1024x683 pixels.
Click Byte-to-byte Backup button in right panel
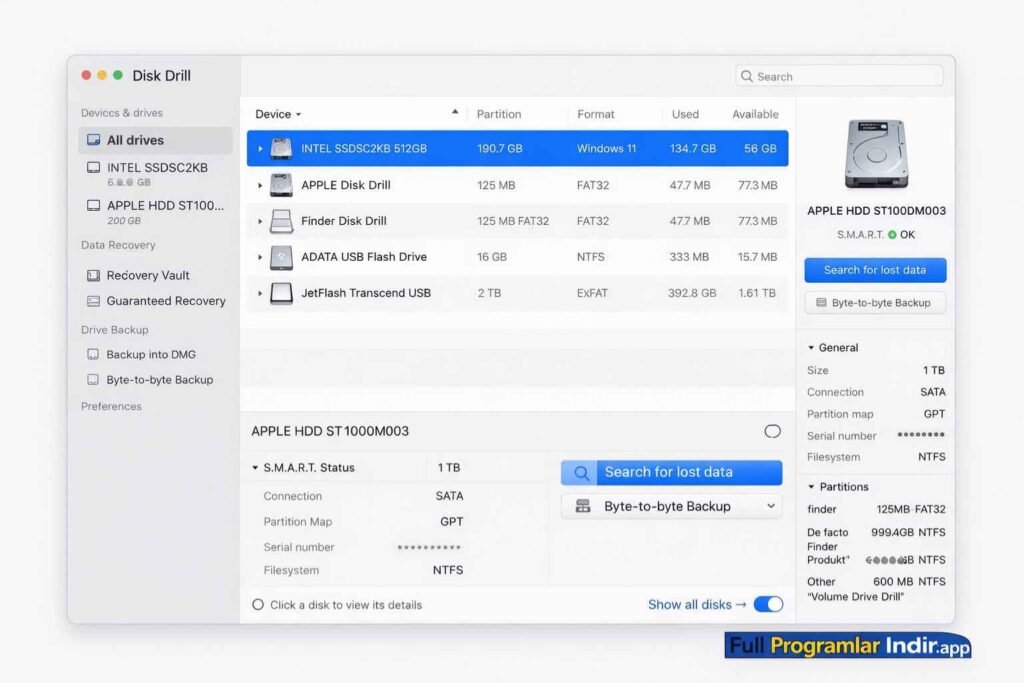coord(875,303)
